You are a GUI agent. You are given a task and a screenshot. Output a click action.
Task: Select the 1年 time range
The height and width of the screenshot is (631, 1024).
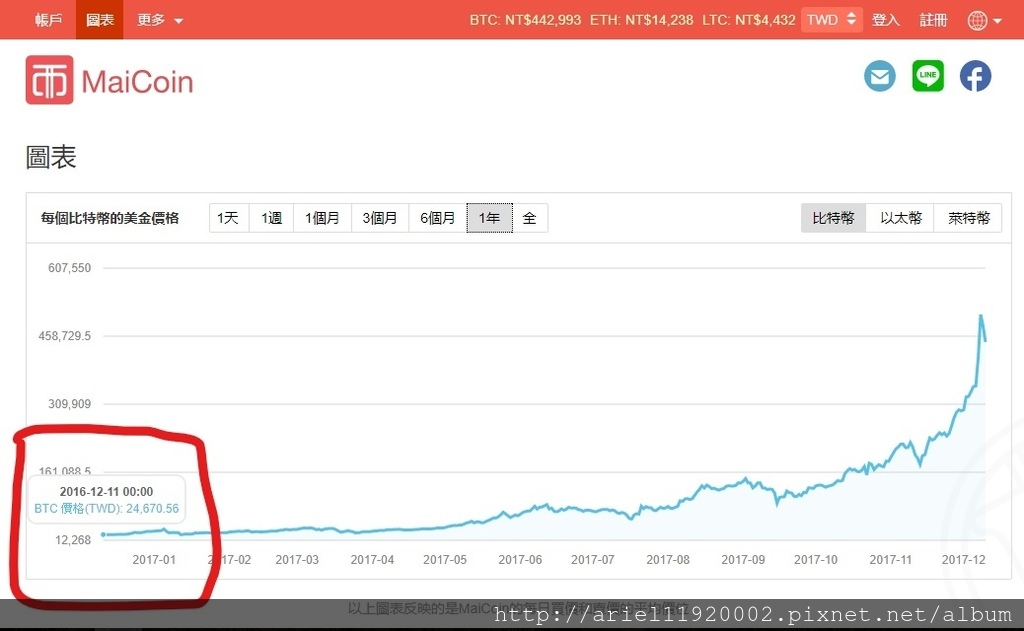489,218
